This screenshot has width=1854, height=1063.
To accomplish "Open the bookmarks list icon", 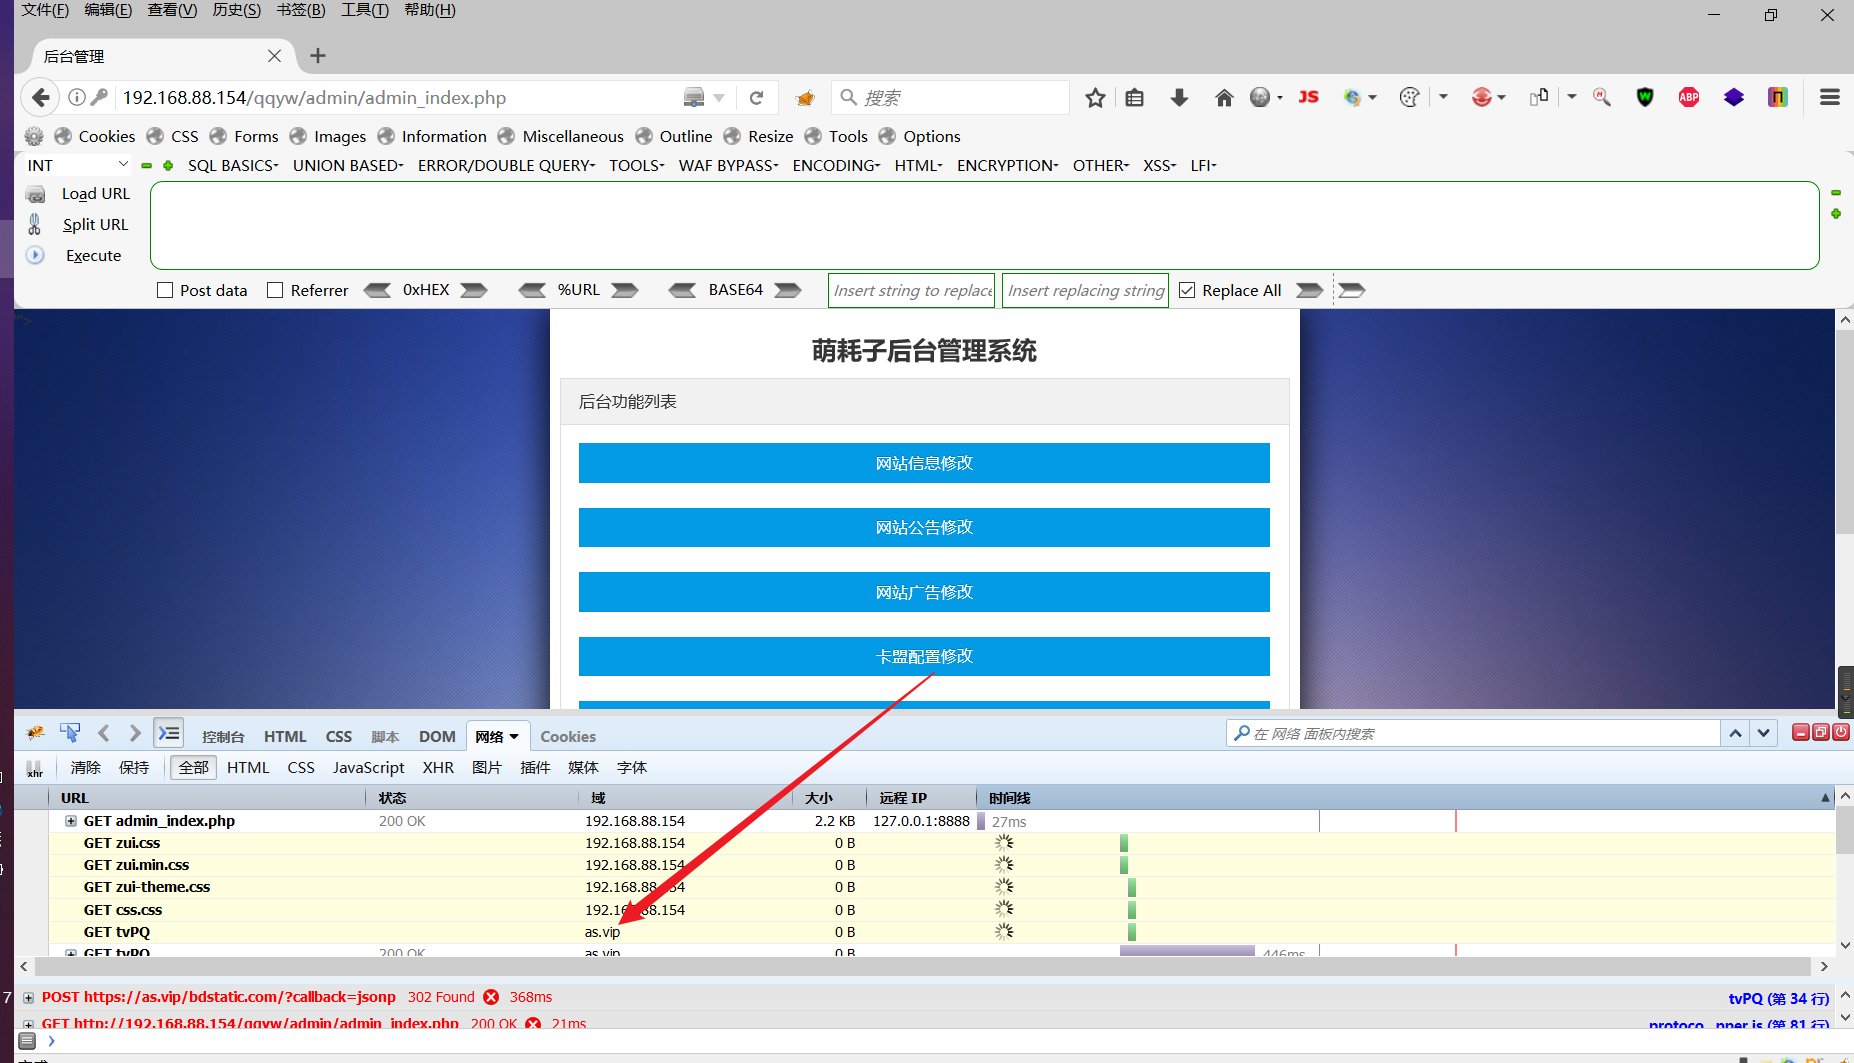I will (1134, 97).
